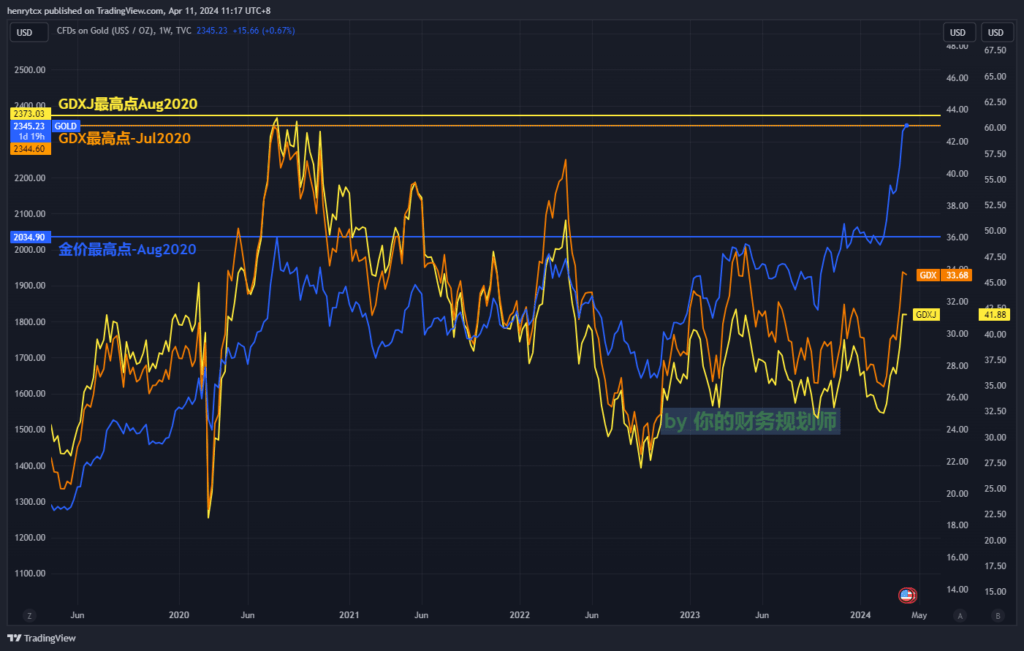Click the 65.00 label on rightmost price scale
Image resolution: width=1024 pixels, height=651 pixels.
tap(995, 76)
